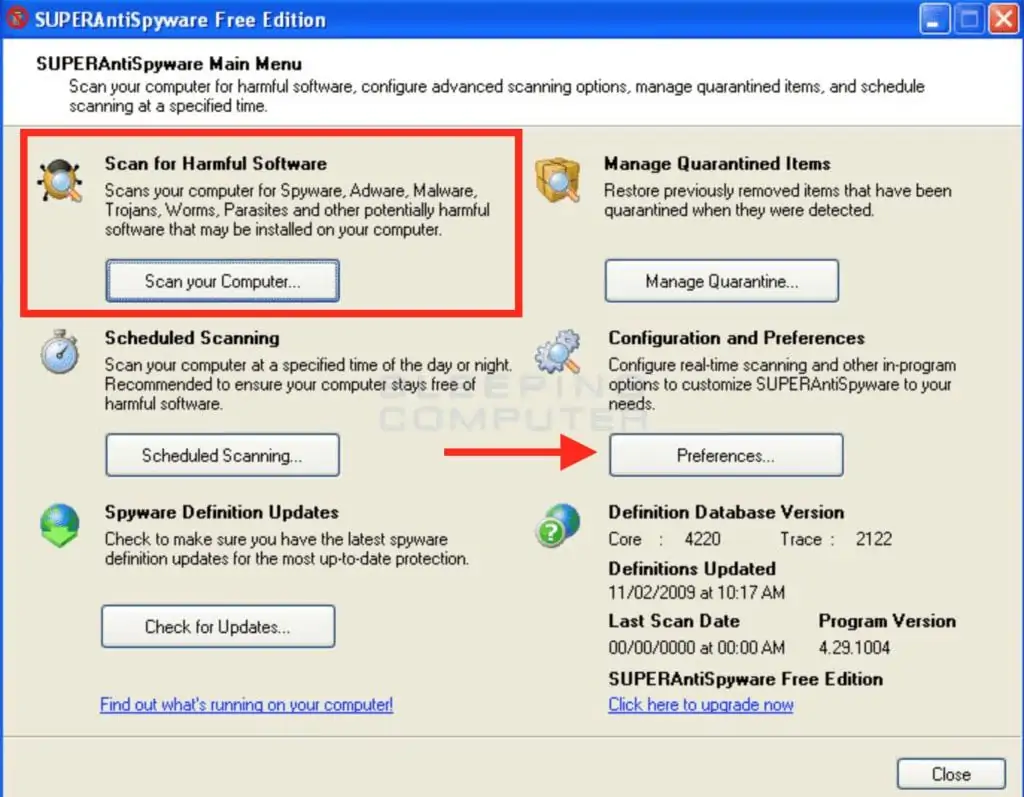Click the SUPERAntiSpyware title bar logo

pos(16,18)
